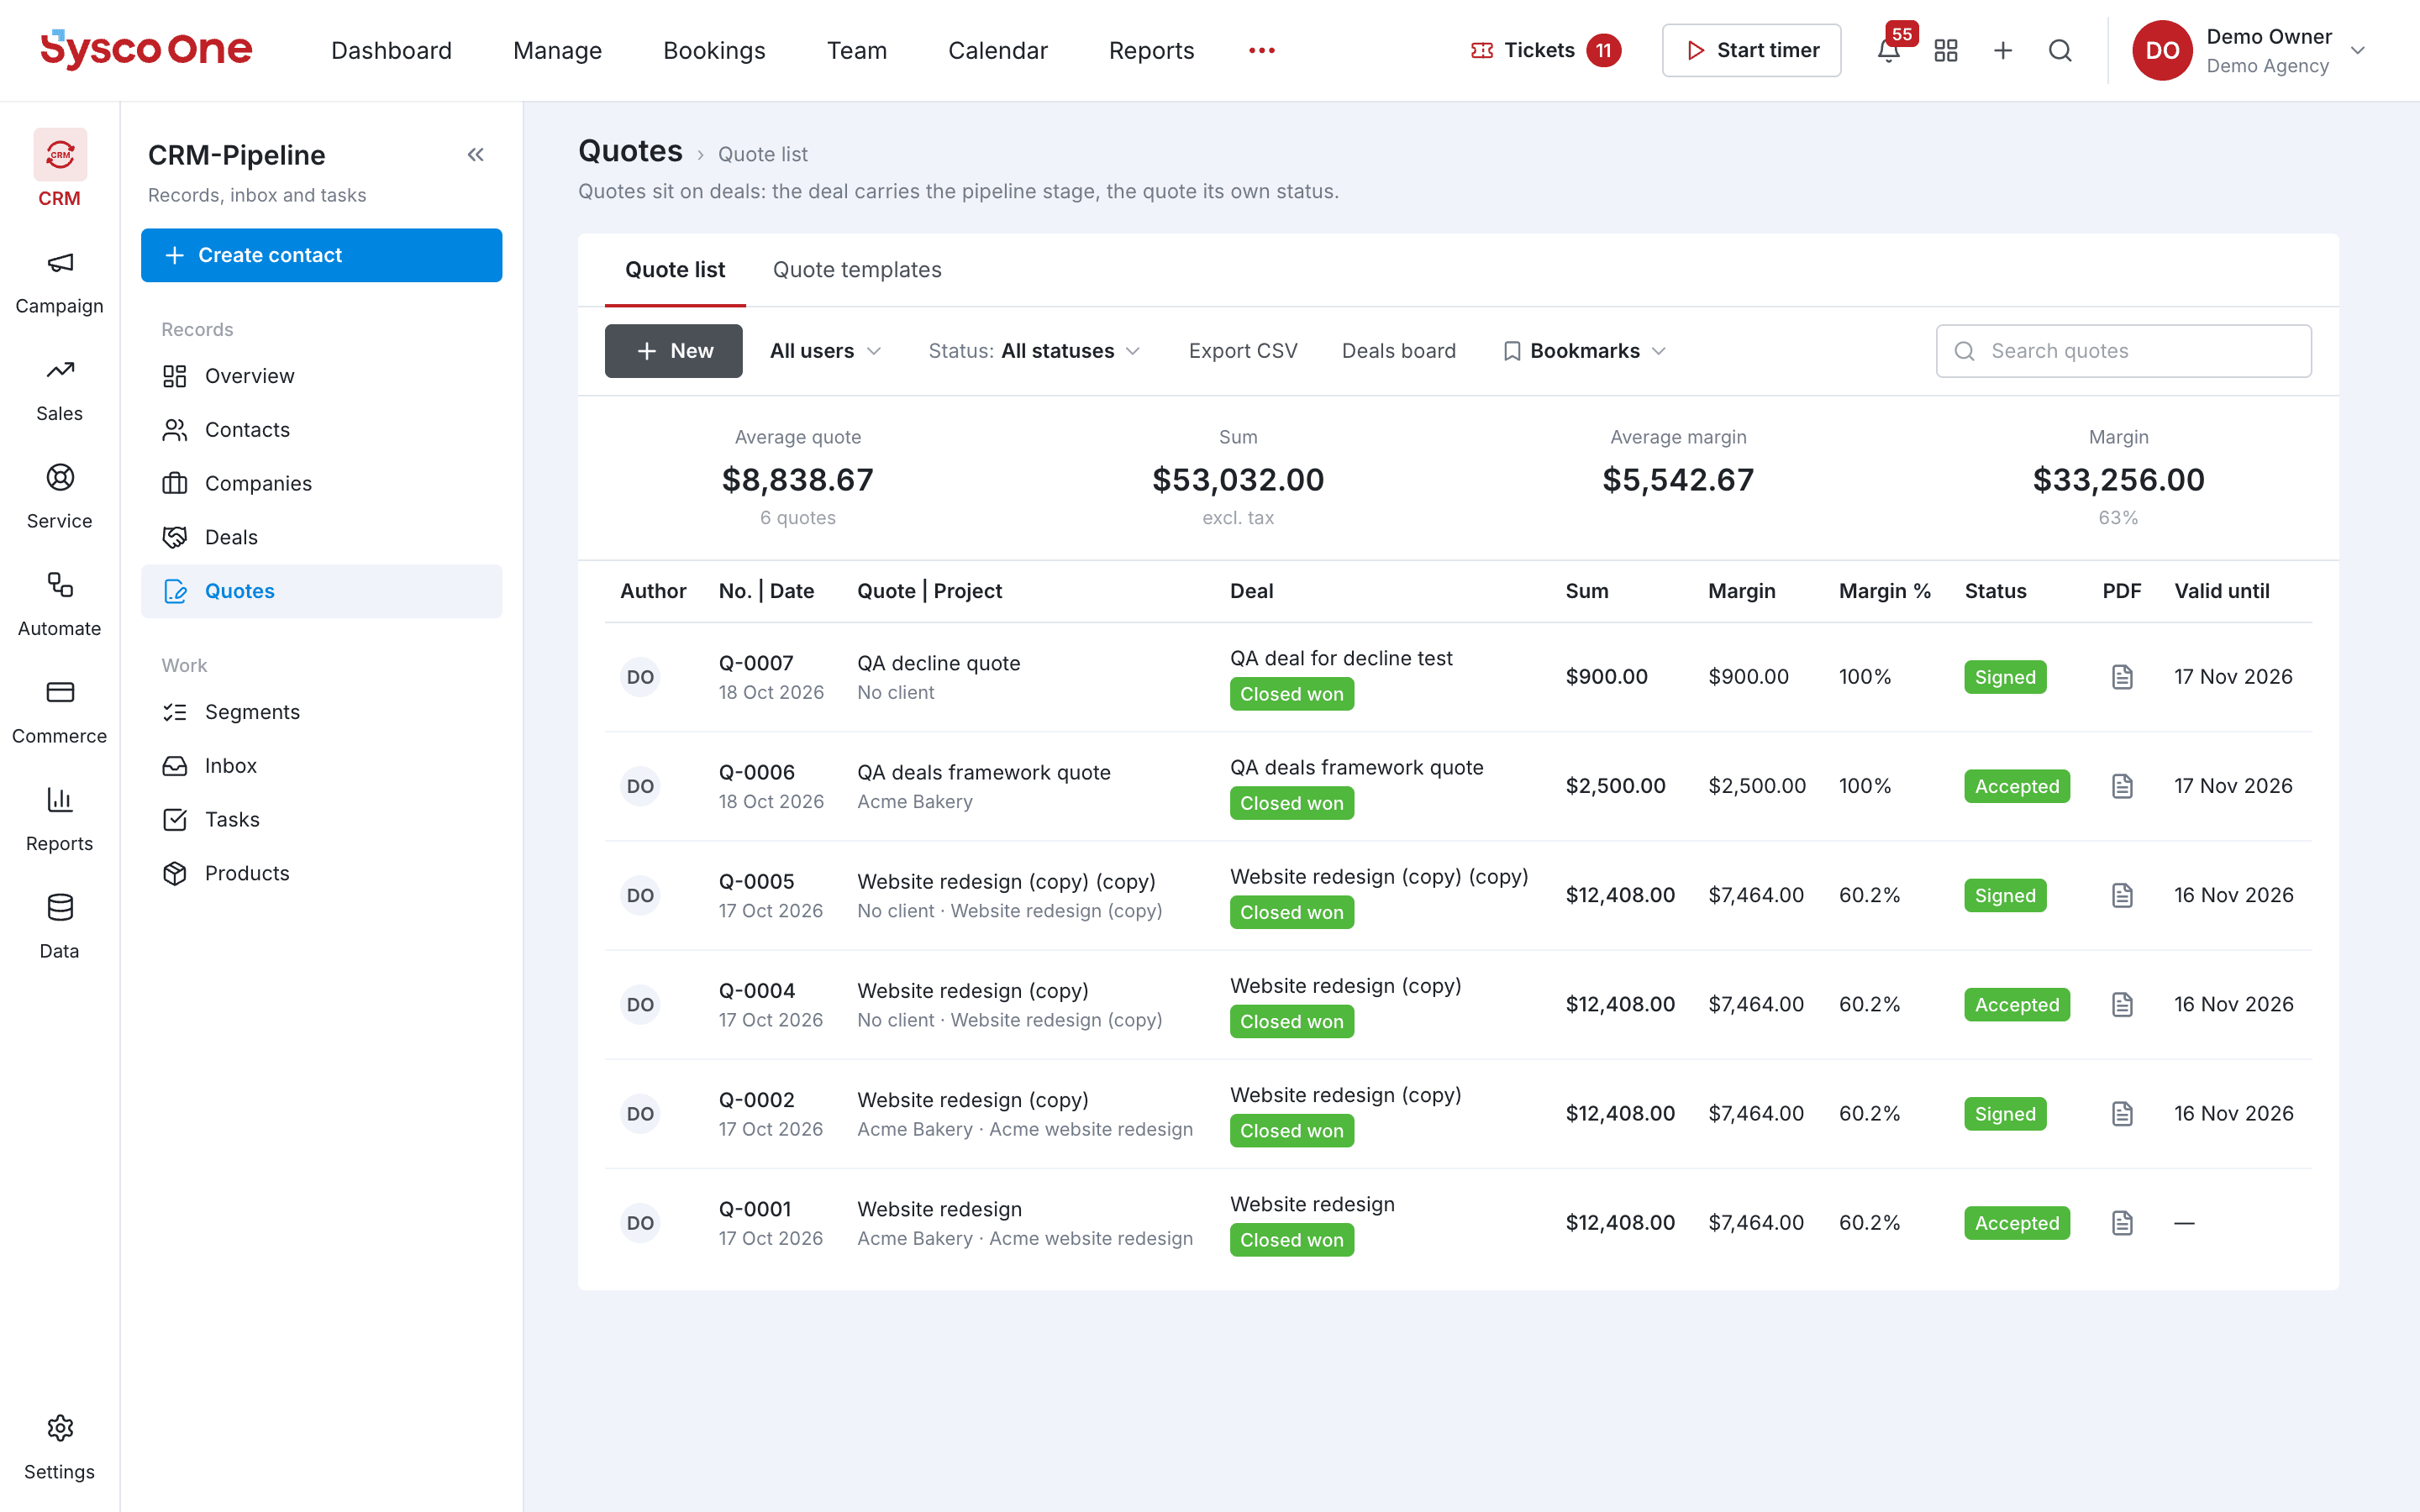The image size is (2420, 1512).
Task: Open Segments in the Work sidebar
Action: pyautogui.click(x=321, y=712)
